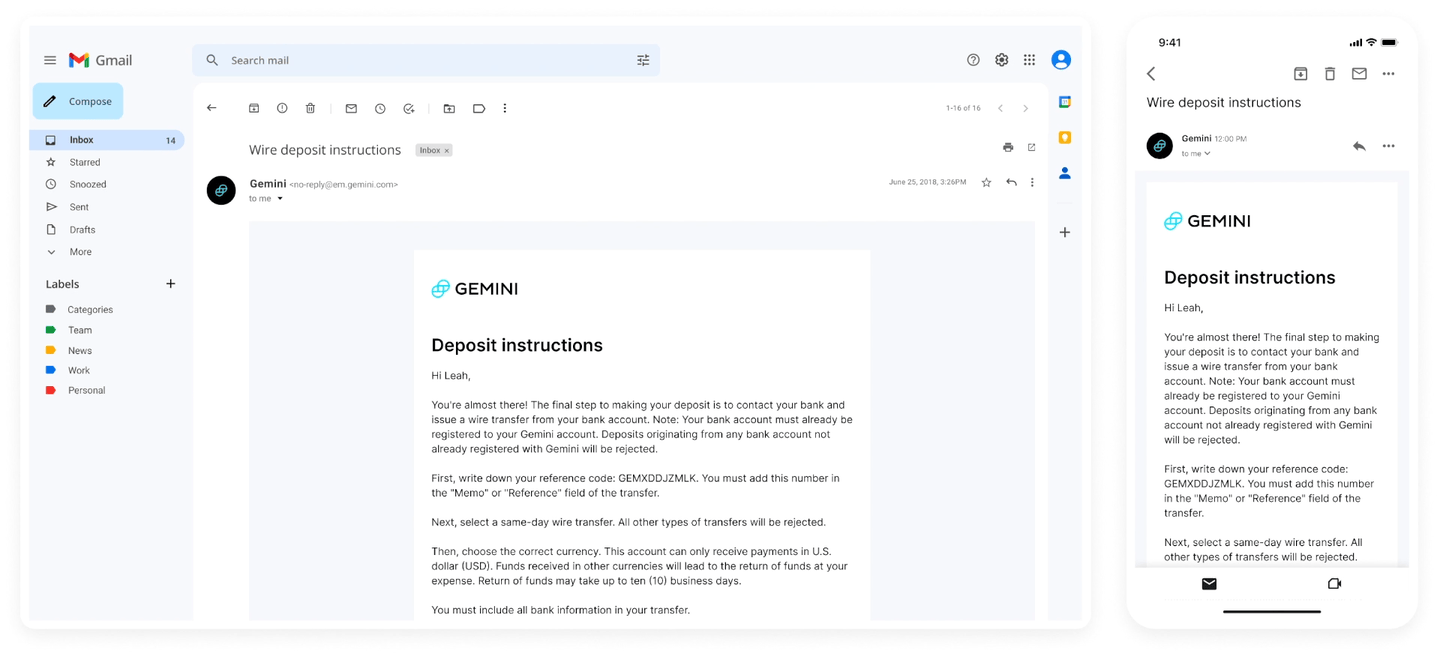The height and width of the screenshot is (654, 1440).
Task: Open the Google apps grid
Action: click(1029, 60)
